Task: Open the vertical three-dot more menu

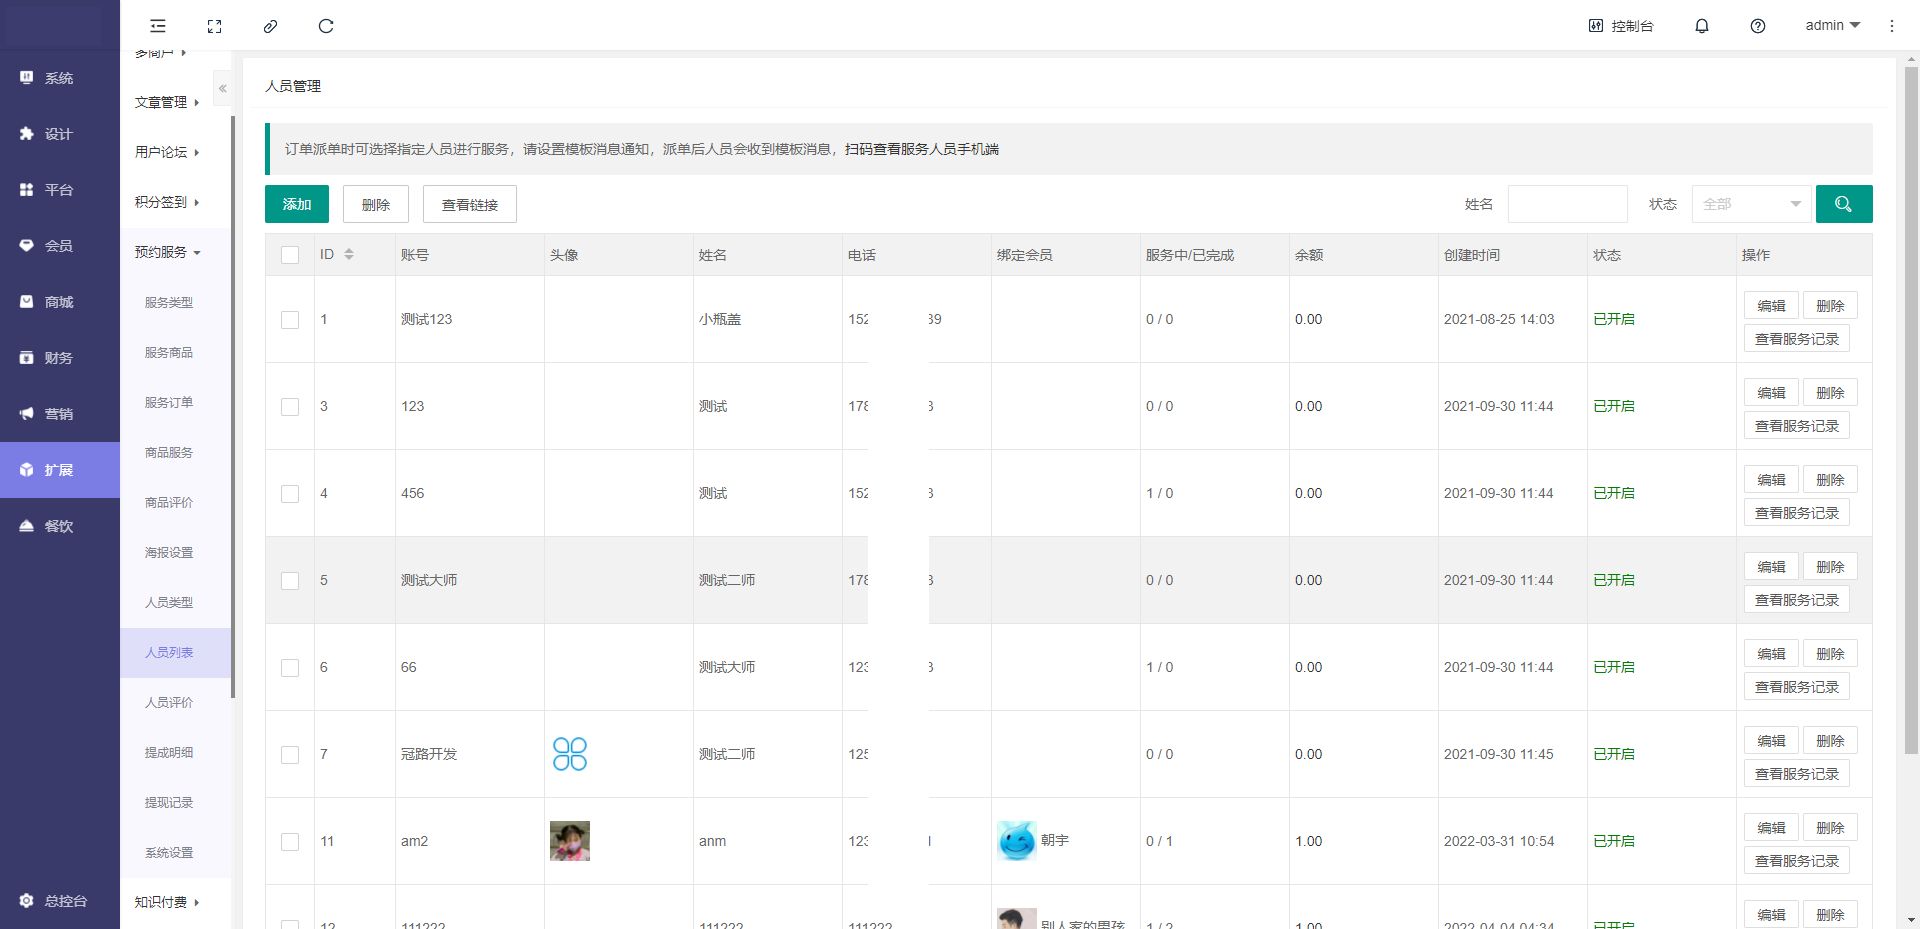Action: coord(1891,26)
